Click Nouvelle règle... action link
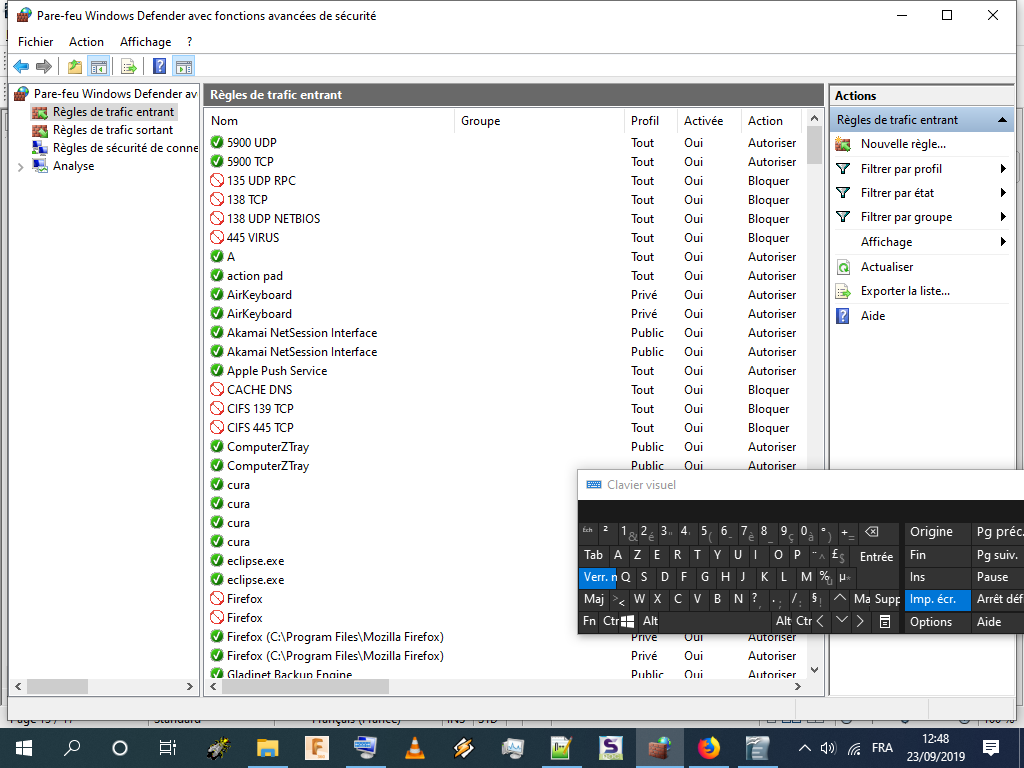The height and width of the screenshot is (768, 1024). pos(903,144)
